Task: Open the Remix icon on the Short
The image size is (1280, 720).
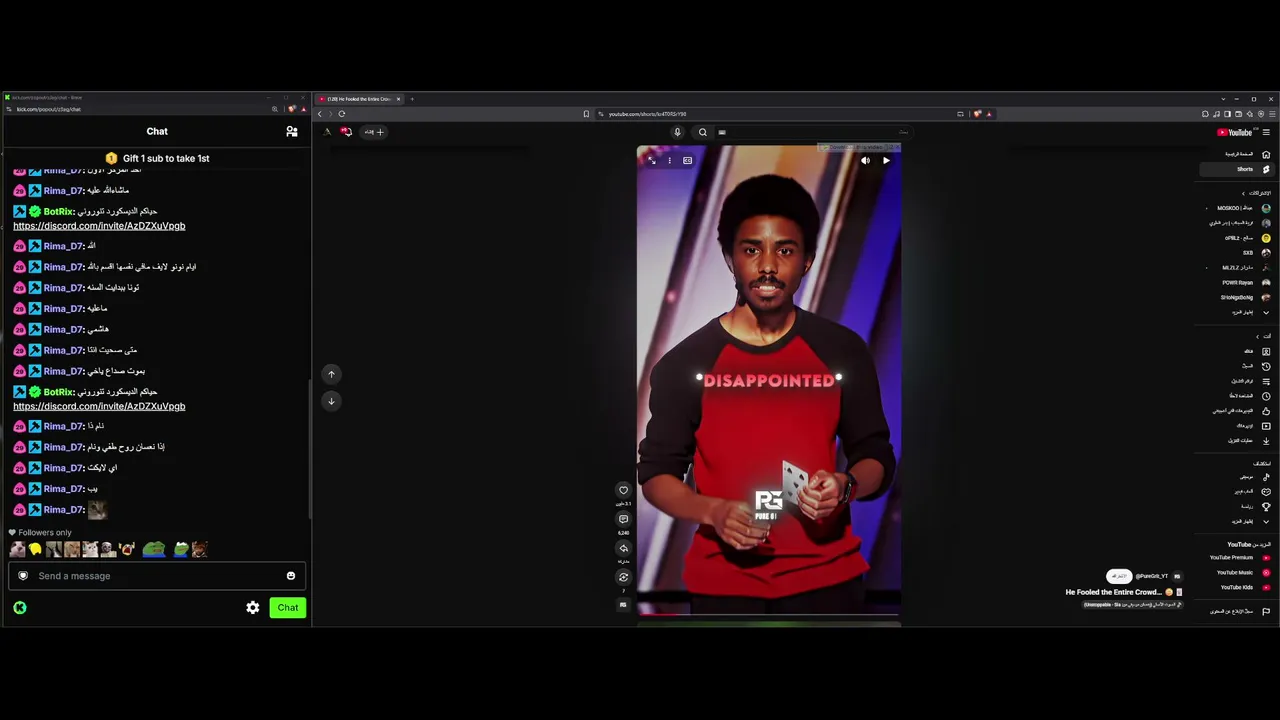Action: coord(623,577)
